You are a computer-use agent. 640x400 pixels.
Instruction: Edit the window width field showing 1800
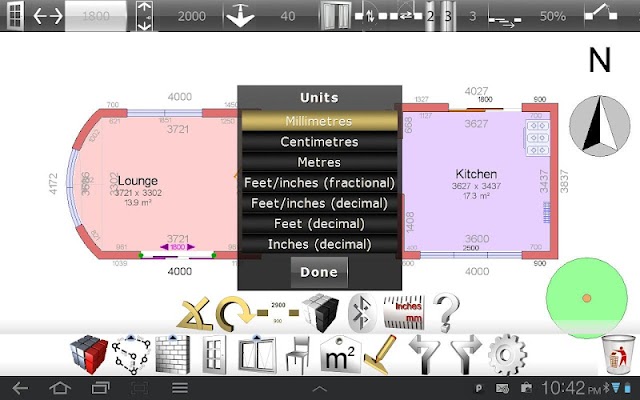96,16
